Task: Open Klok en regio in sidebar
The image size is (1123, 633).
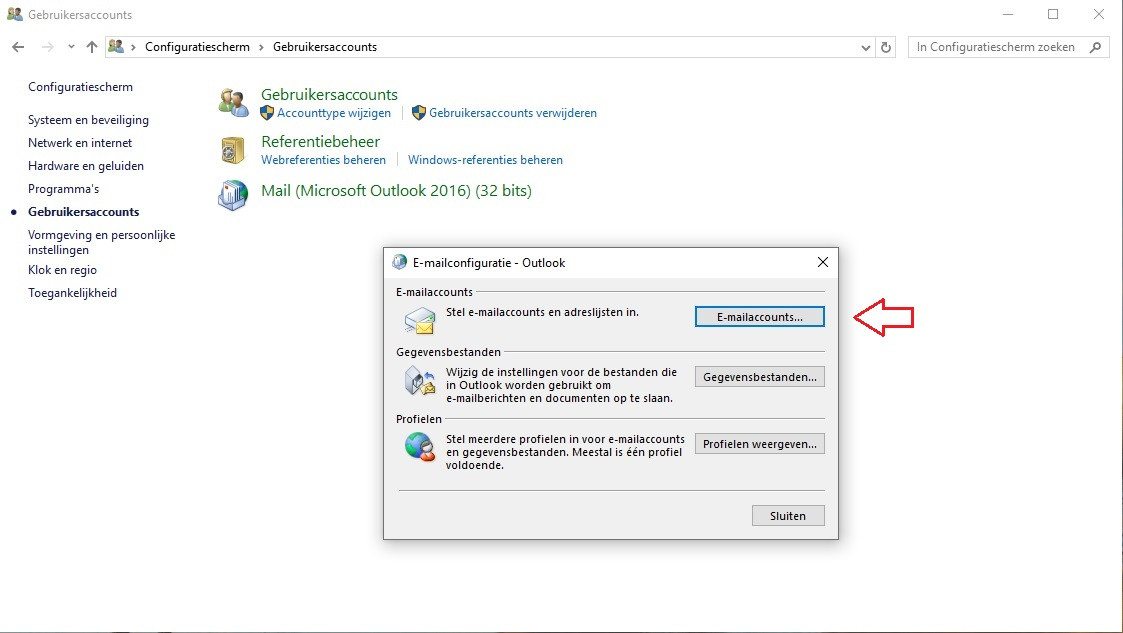Action: pyautogui.click(x=62, y=270)
